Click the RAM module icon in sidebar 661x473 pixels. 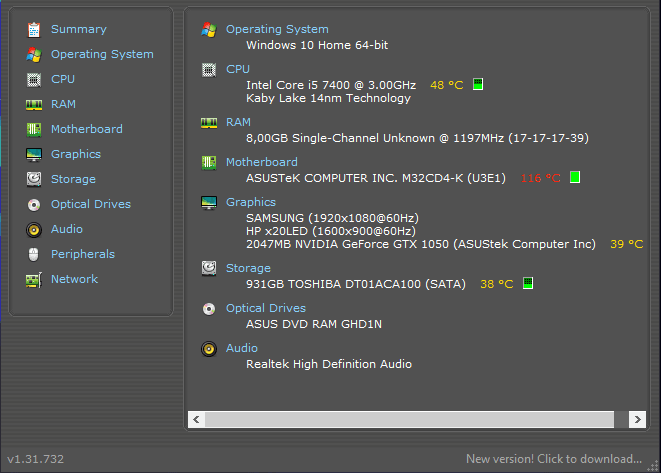coord(34,105)
